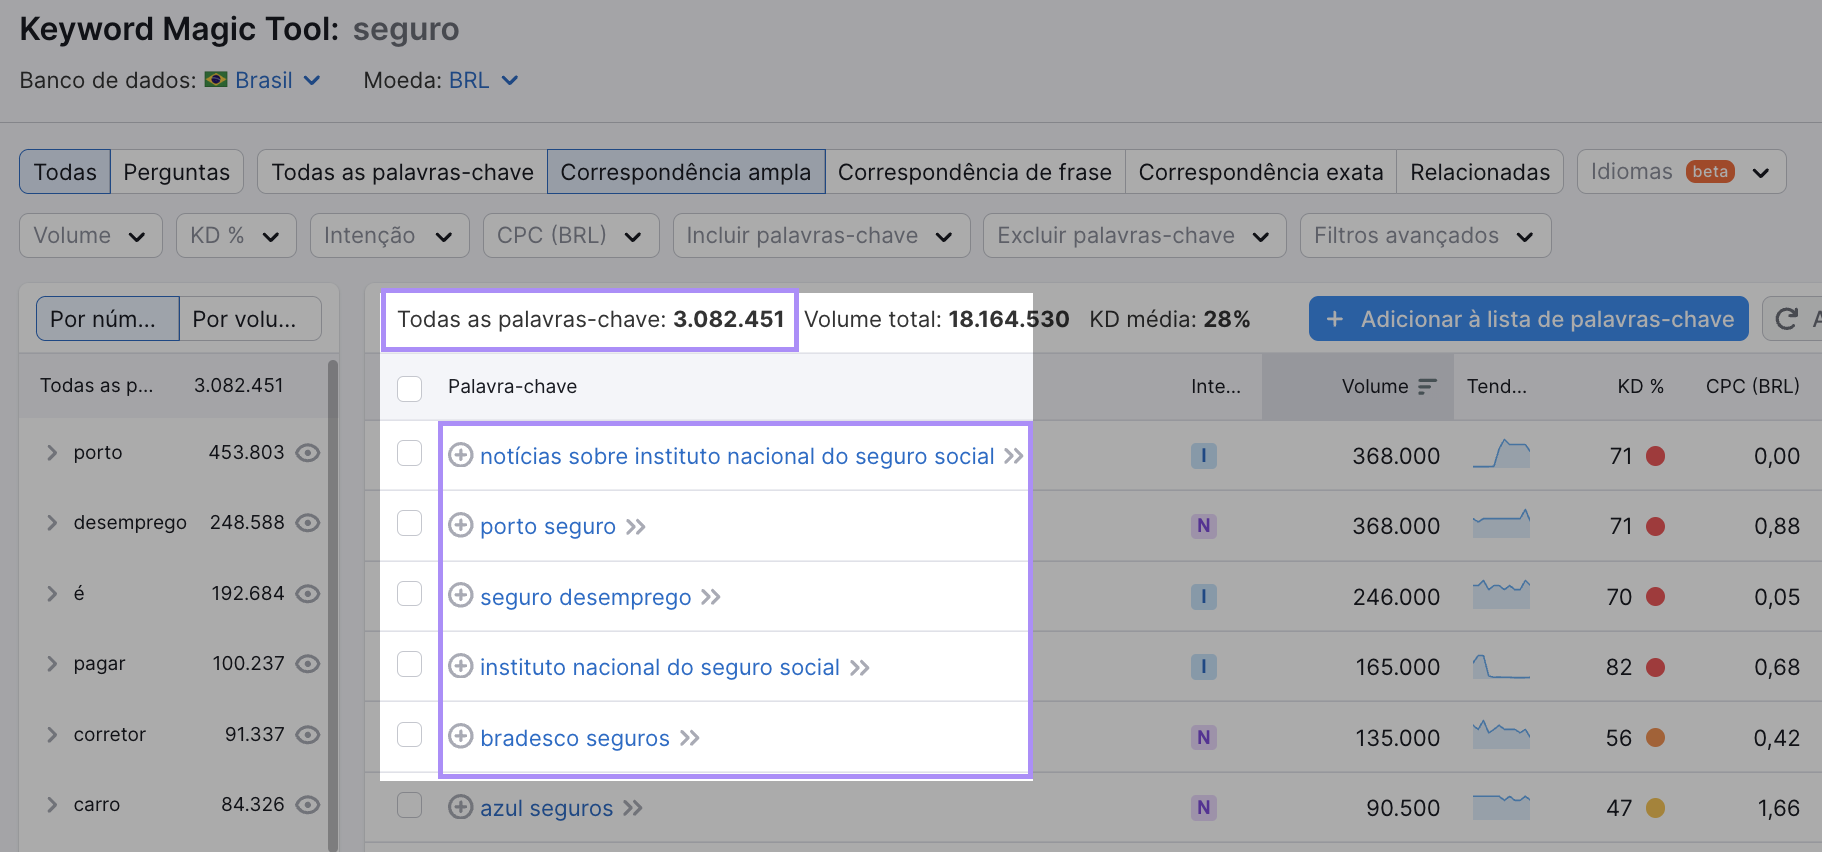Image resolution: width=1822 pixels, height=852 pixels.
Task: Open double-arrow next to 'bradesco seguros'
Action: click(690, 738)
